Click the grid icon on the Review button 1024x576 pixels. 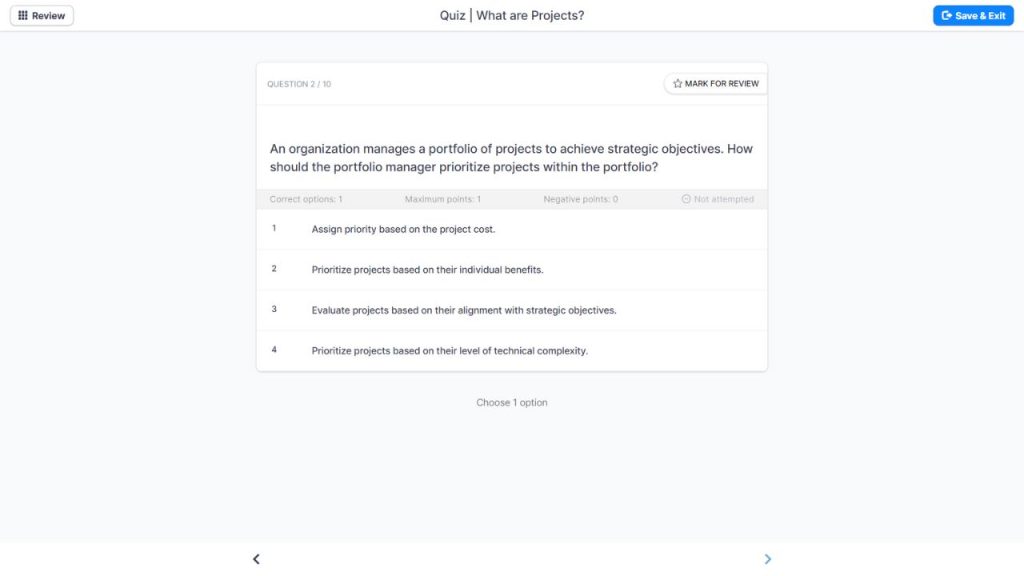pos(24,15)
